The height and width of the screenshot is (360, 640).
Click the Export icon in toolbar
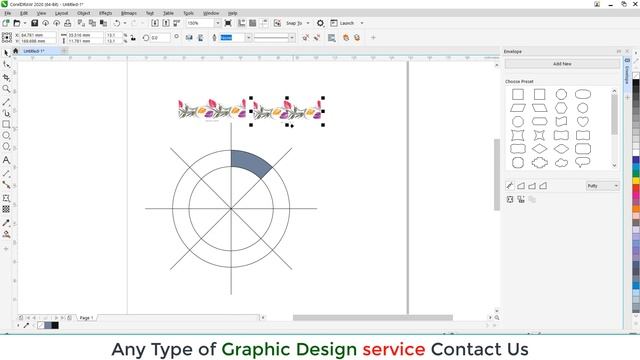tap(166, 23)
